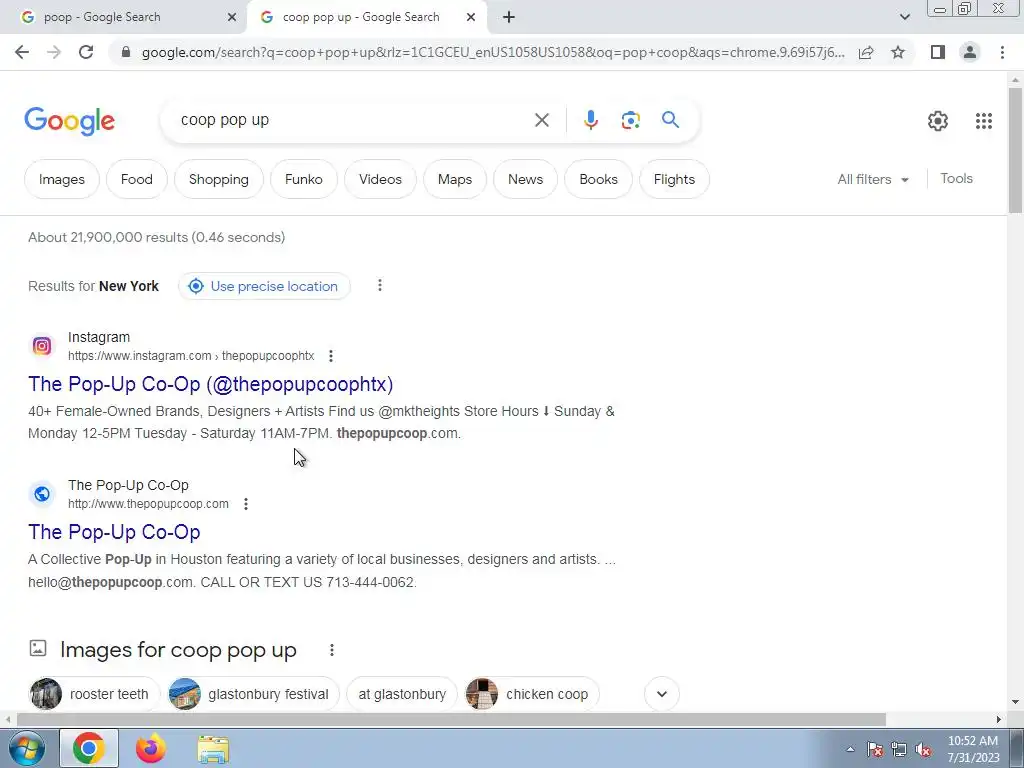Viewport: 1024px width, 768px height.
Task: Select glastonbury festival image chip
Action: (253, 694)
